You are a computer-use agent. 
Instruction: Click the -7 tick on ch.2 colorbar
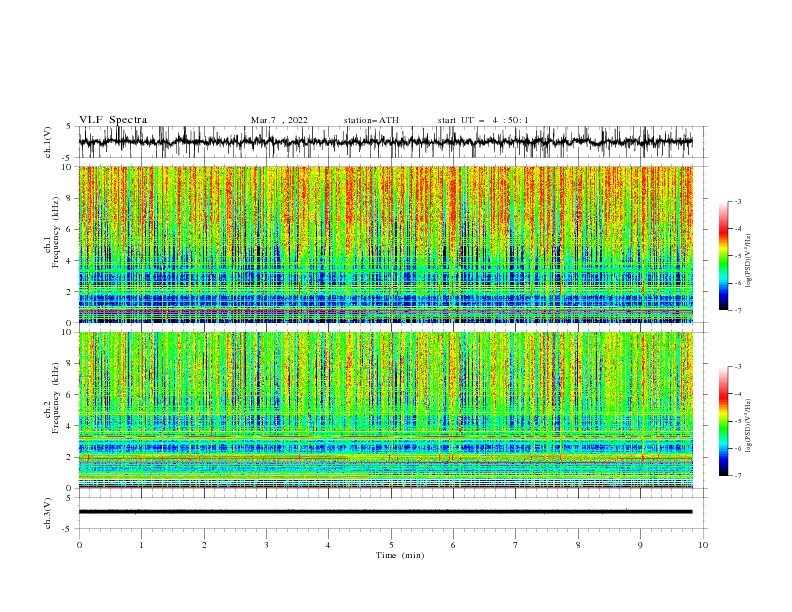(737, 476)
